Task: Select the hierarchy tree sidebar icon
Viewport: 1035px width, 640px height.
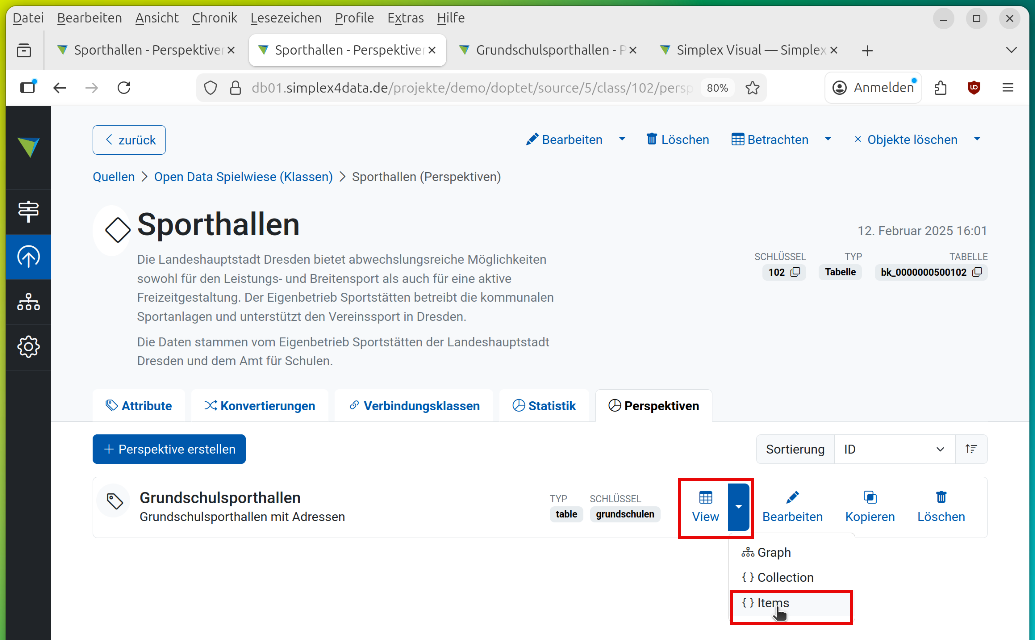Action: point(28,302)
